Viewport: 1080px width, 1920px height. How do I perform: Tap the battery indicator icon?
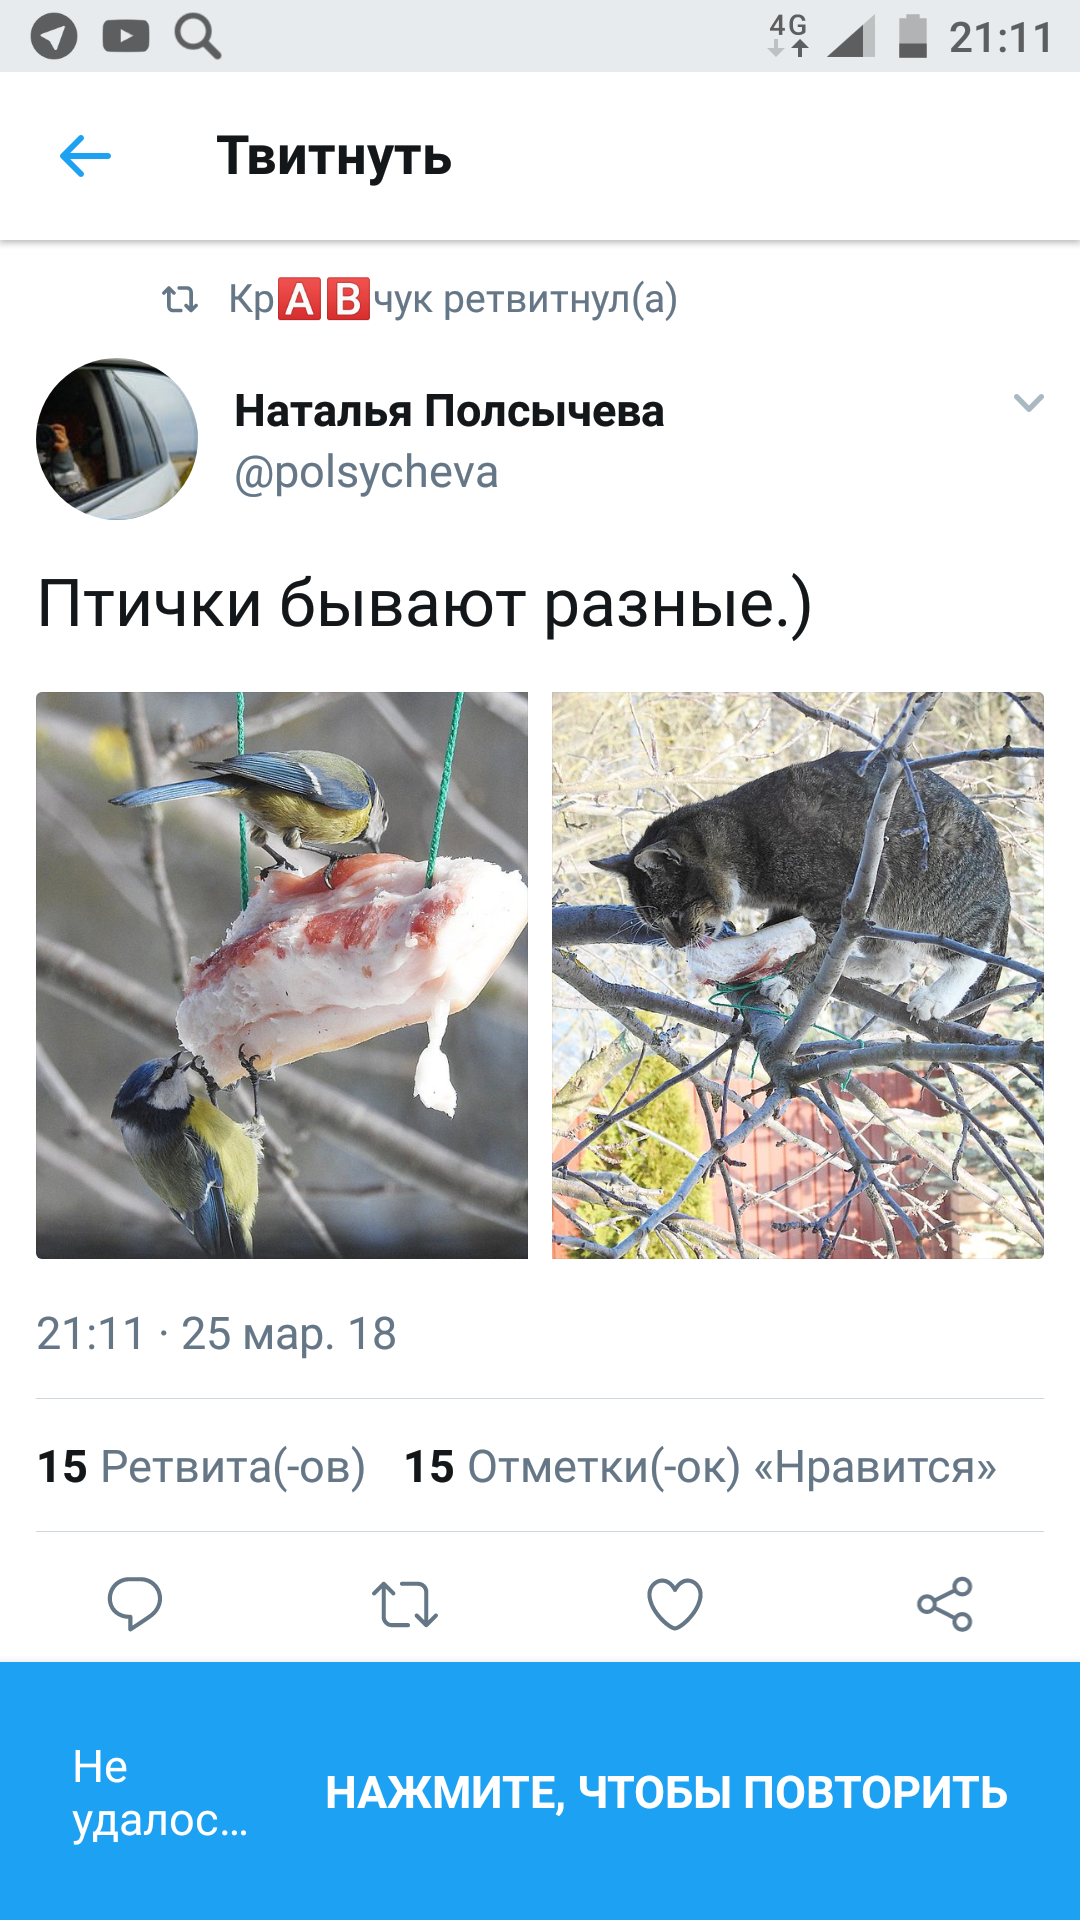912,37
